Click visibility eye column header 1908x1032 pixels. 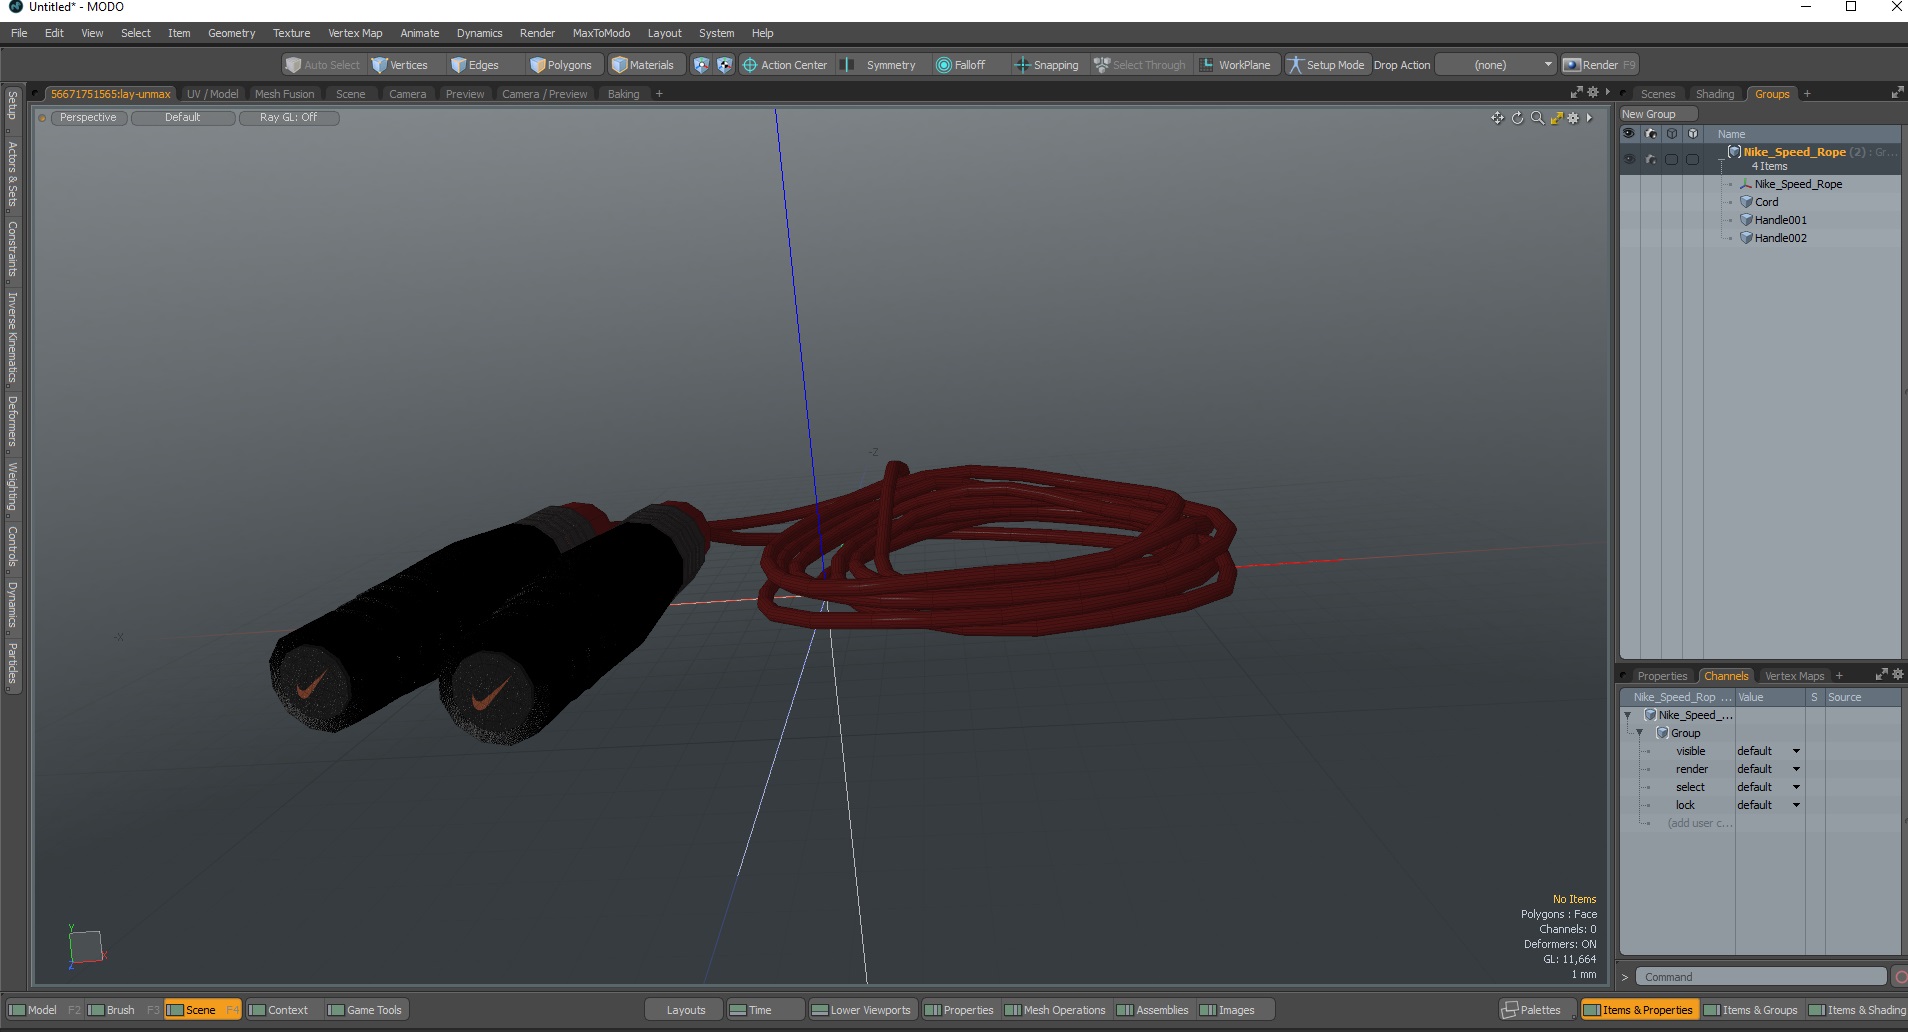(x=1629, y=134)
